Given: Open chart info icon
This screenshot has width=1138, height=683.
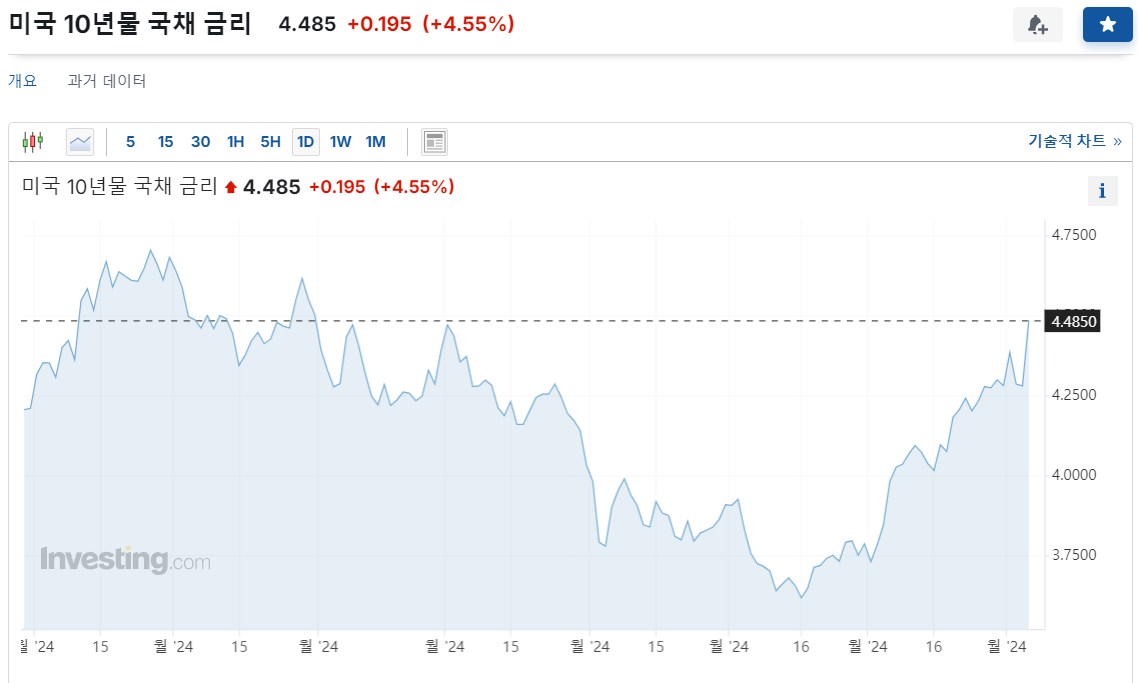Looking at the screenshot, I should pyautogui.click(x=1102, y=191).
